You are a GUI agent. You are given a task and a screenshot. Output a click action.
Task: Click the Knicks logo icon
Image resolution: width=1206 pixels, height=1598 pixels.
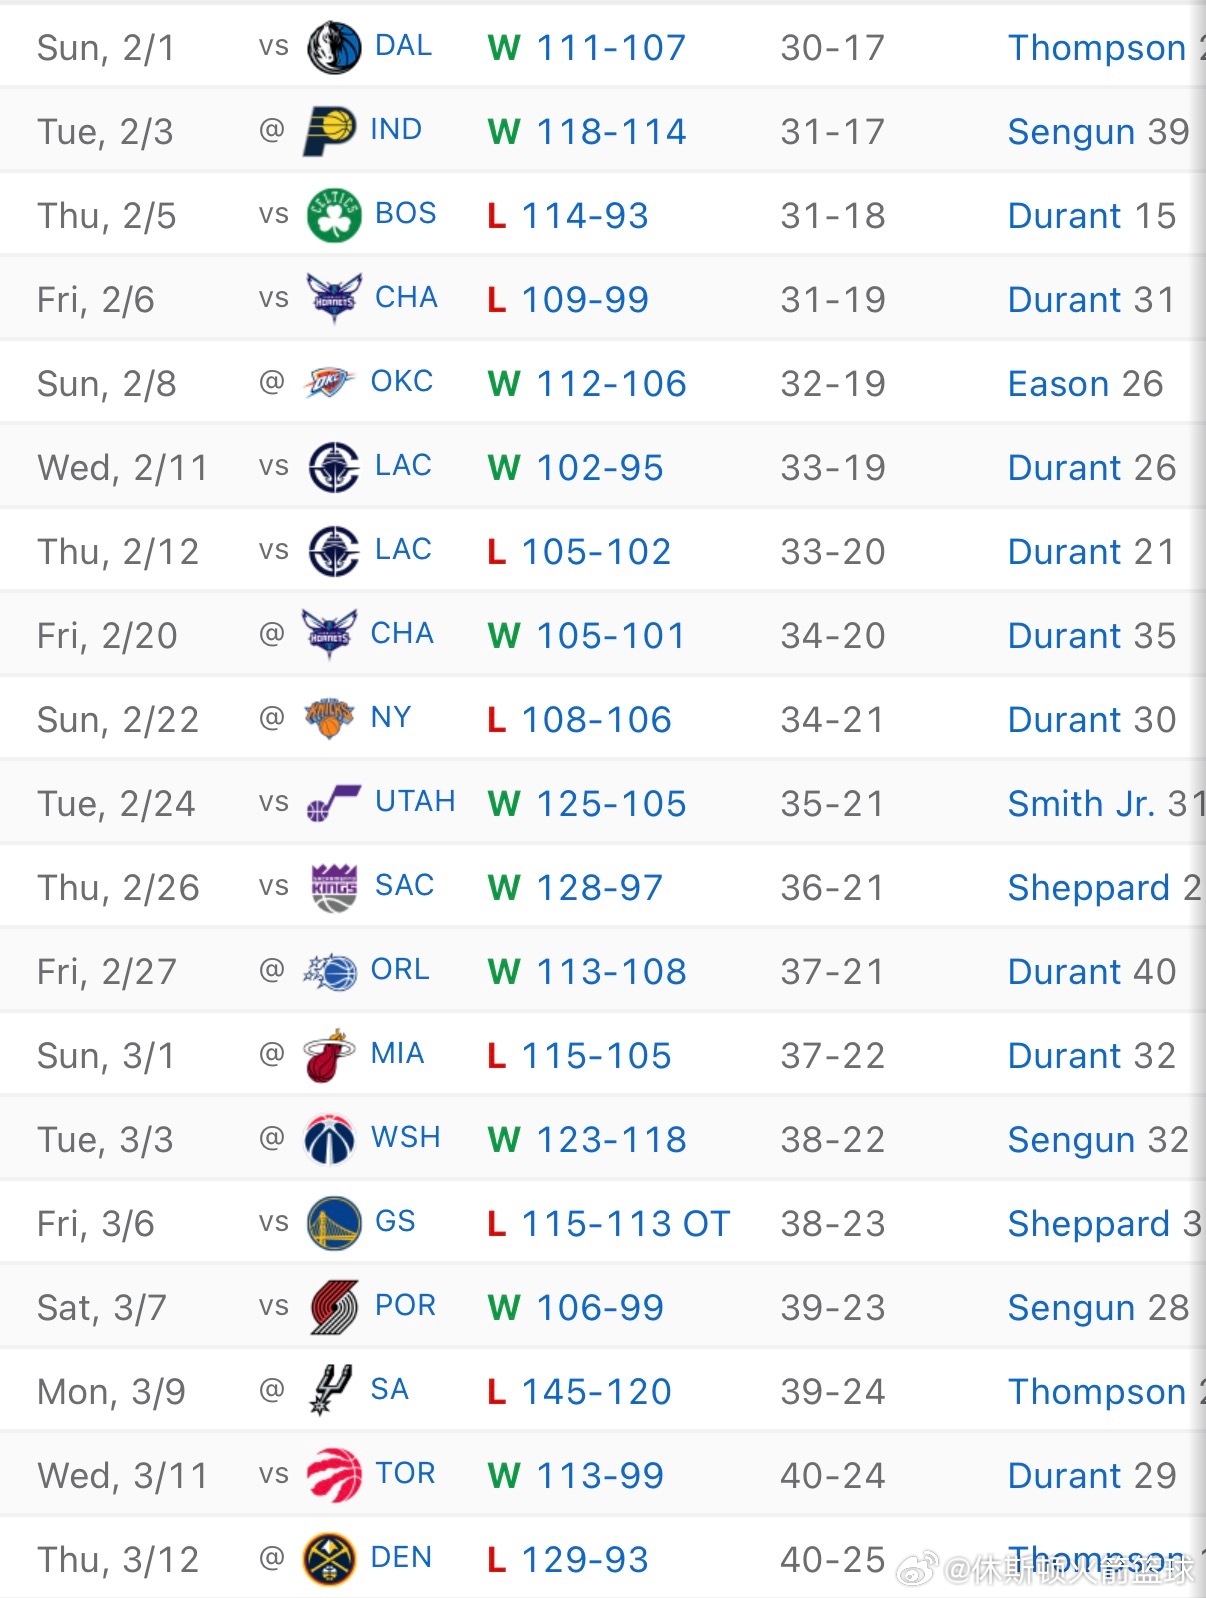click(329, 719)
